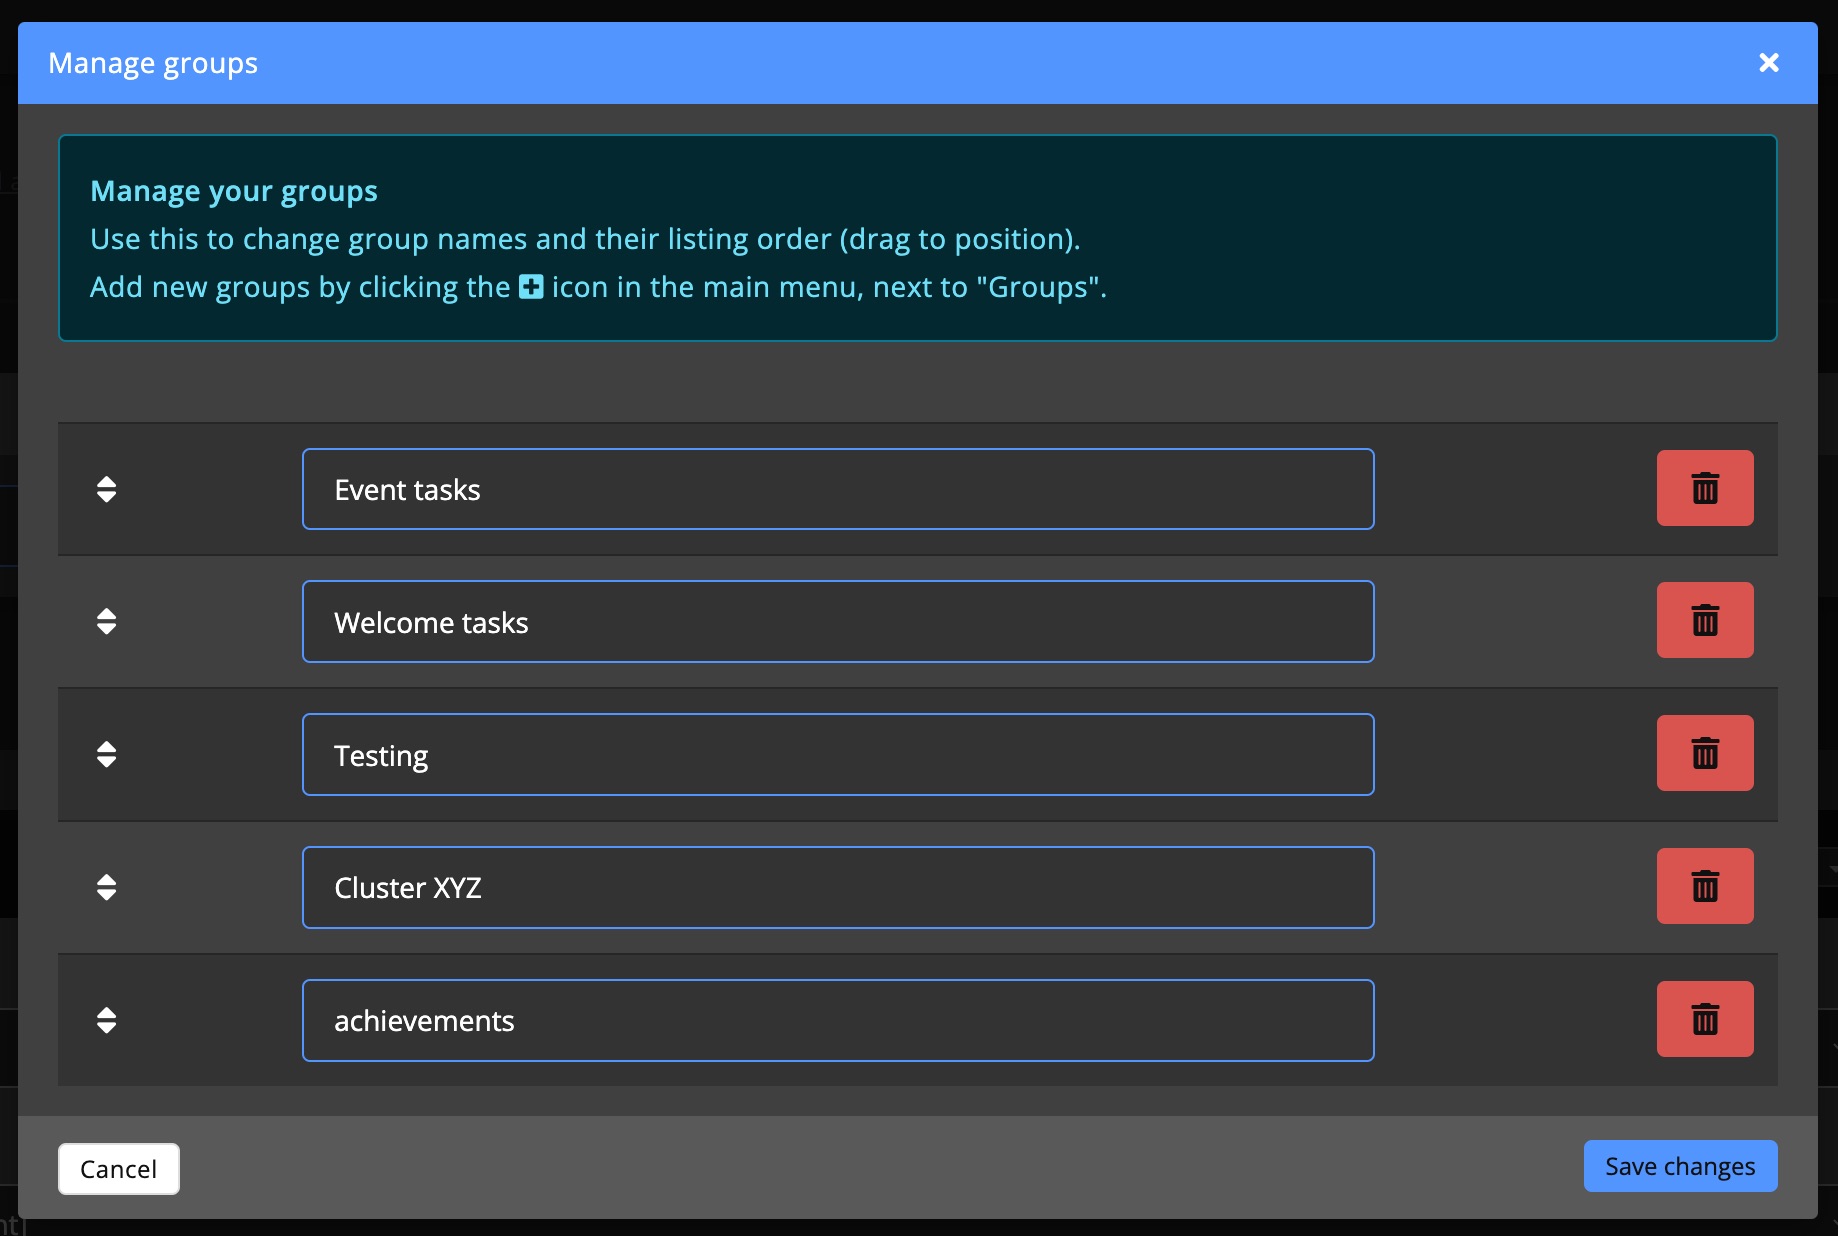
Task: Click the drag handle next to Welcome tasks
Action: 106,621
